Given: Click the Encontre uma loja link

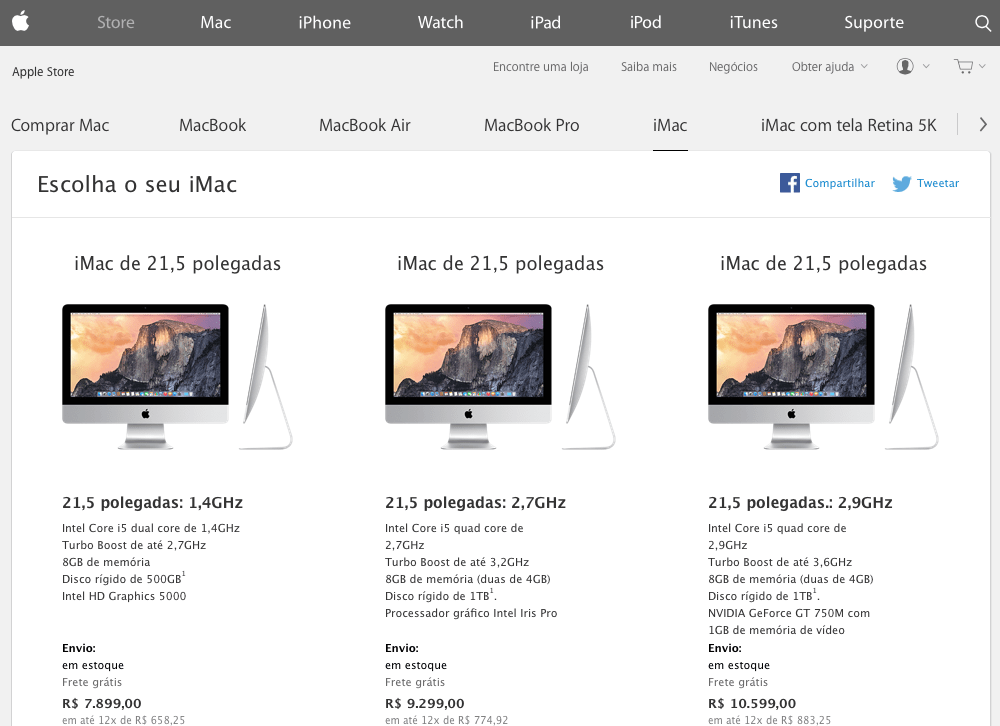Looking at the screenshot, I should coord(540,66).
